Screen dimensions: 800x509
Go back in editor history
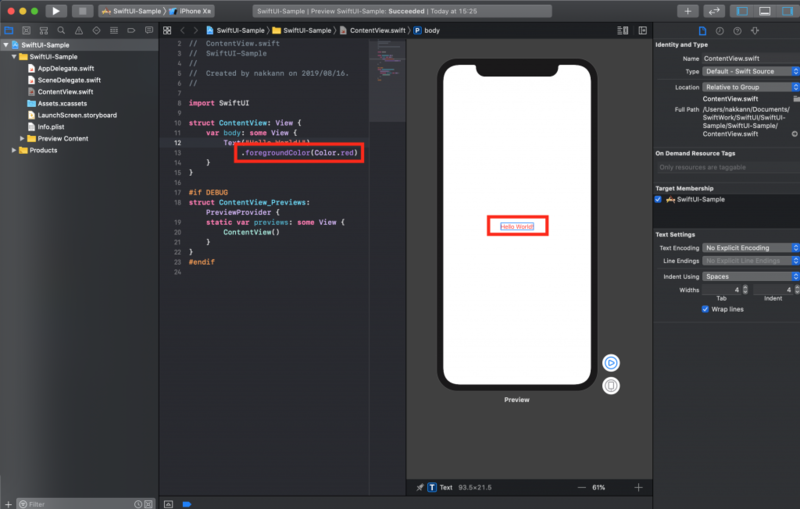pyautogui.click(x=182, y=31)
